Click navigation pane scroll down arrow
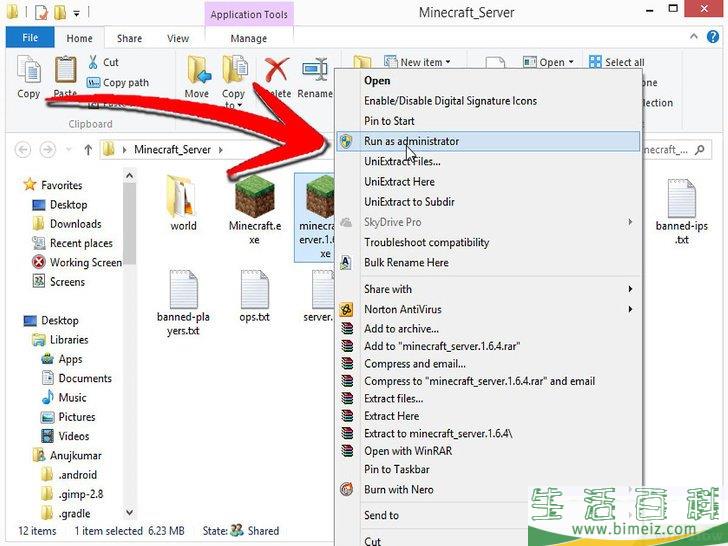Image resolution: width=728 pixels, height=546 pixels. point(130,512)
